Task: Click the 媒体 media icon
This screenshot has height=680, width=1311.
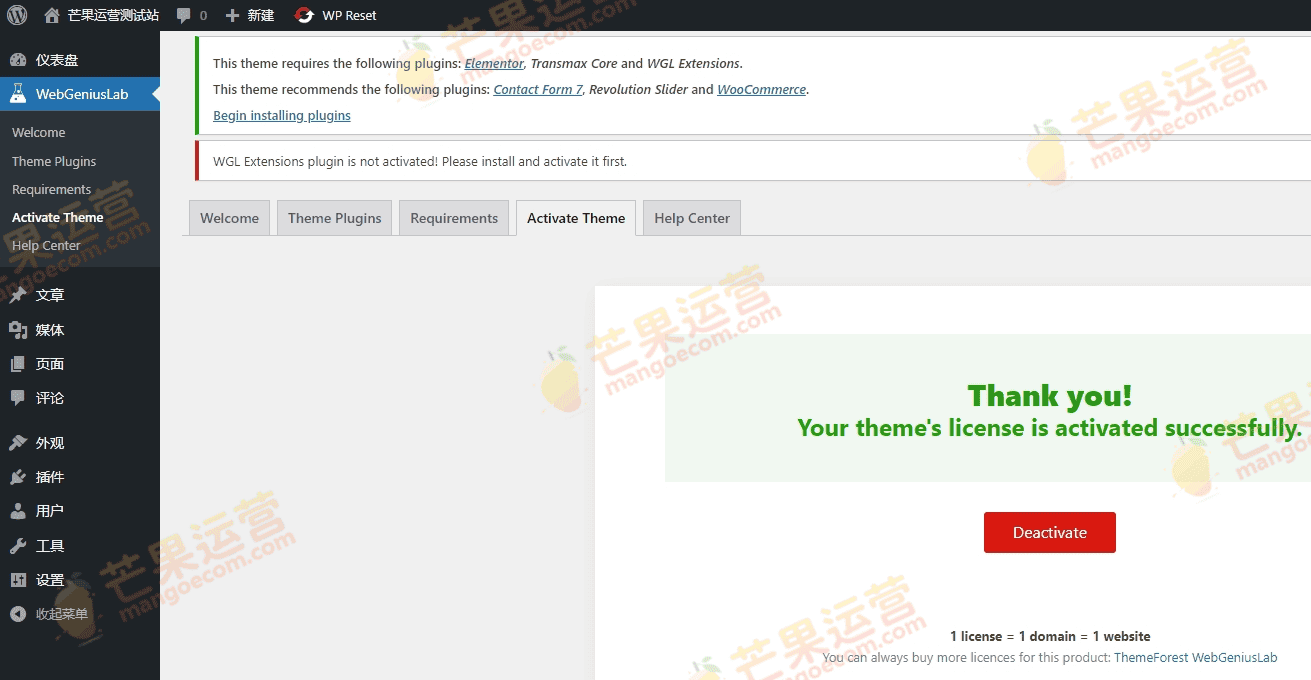Action: (18, 330)
